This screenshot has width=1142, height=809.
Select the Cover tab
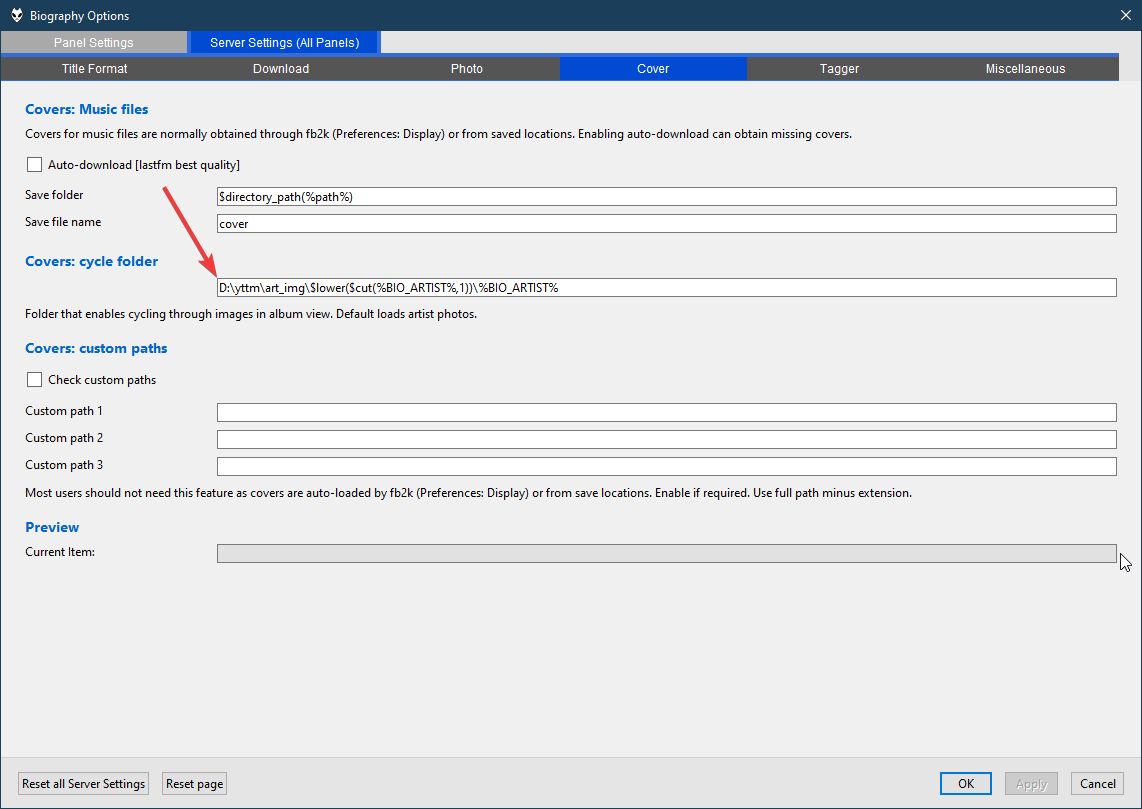point(653,69)
